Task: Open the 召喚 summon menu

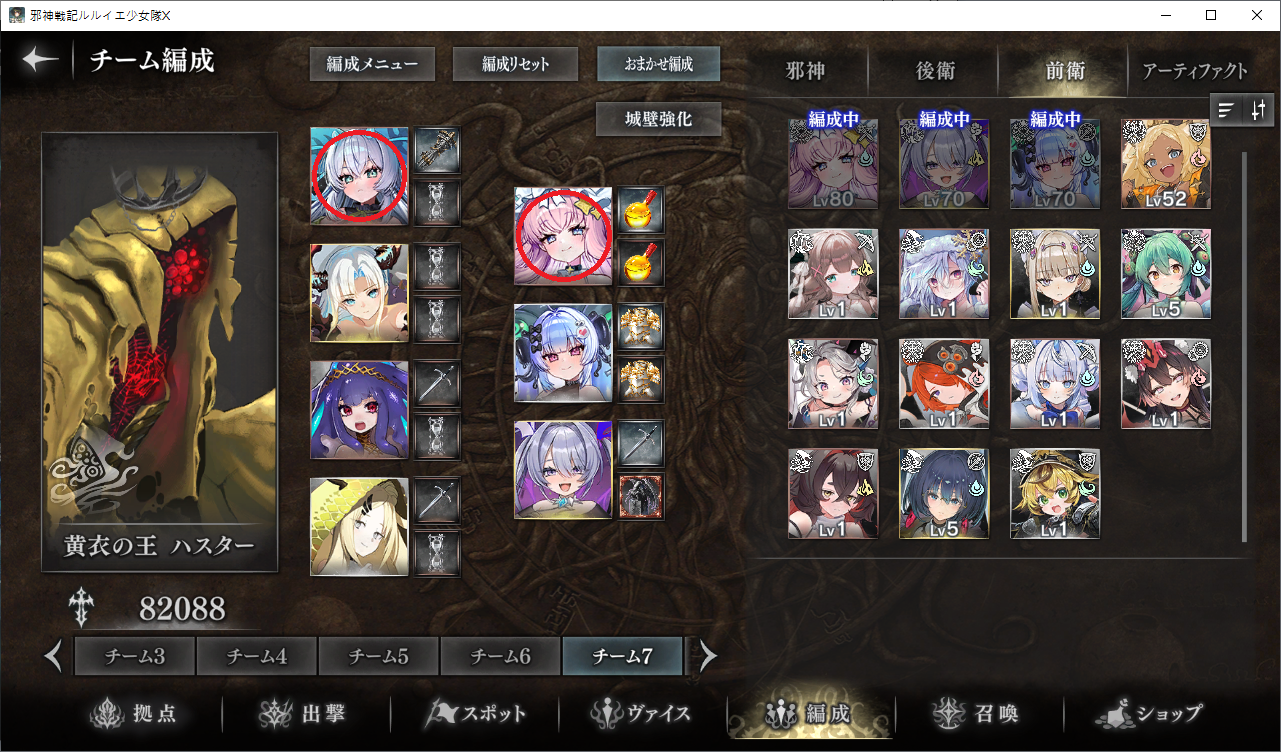Action: point(974,714)
